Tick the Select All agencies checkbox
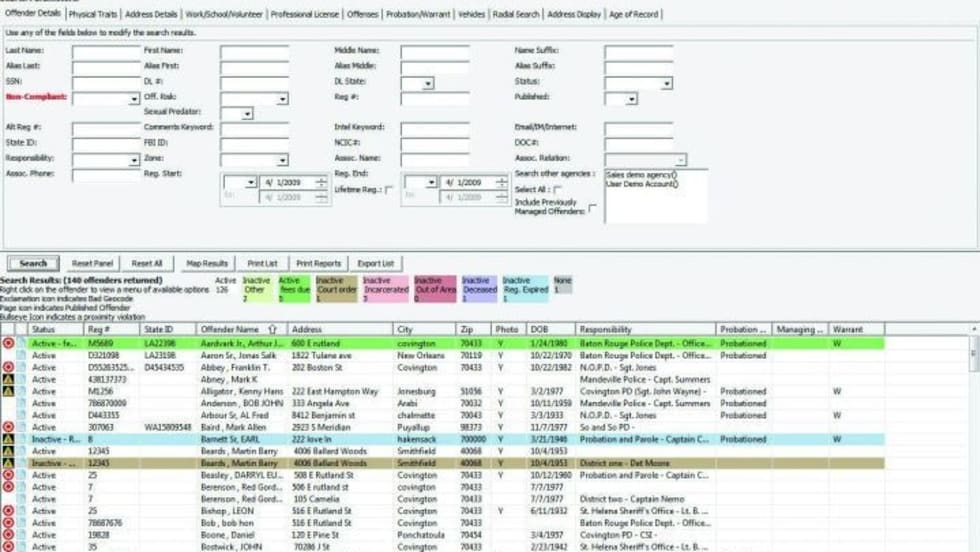This screenshot has width=980, height=552. click(558, 190)
